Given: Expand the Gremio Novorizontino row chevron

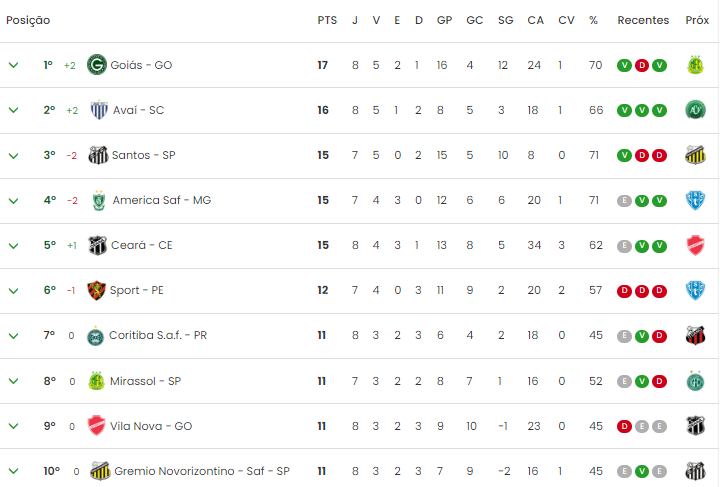Looking at the screenshot, I should pos(14,471).
